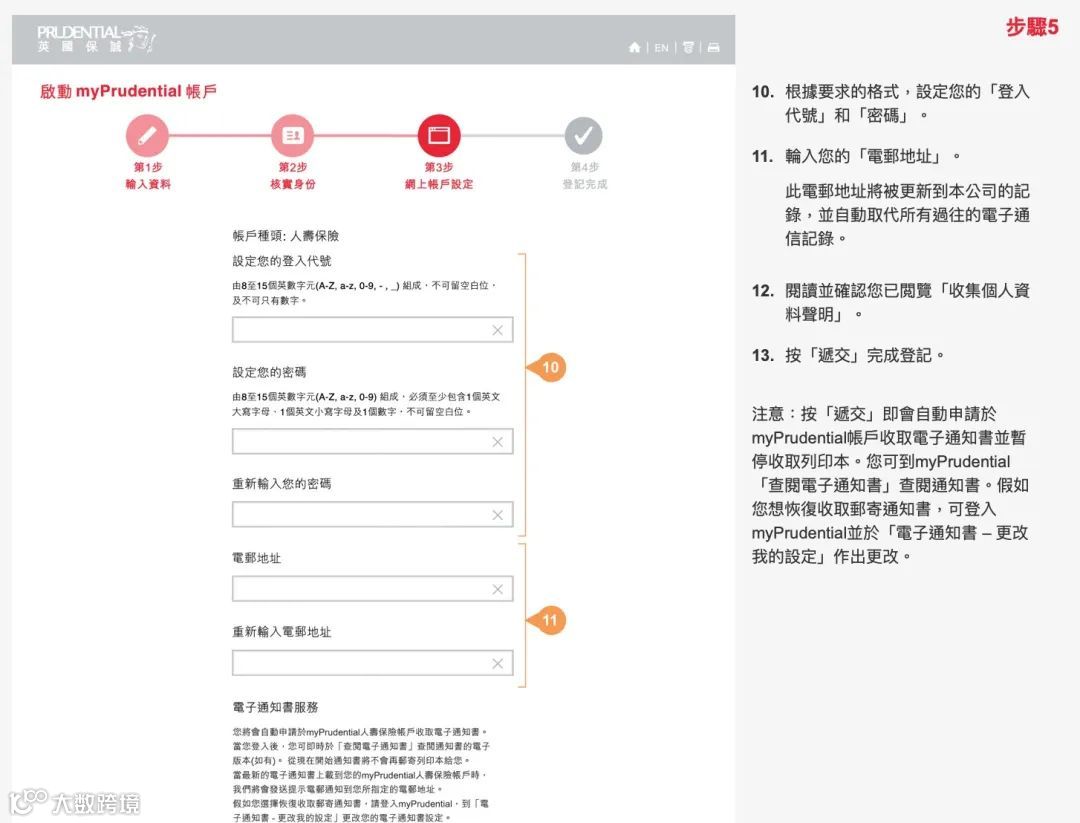Clear the 重新輸入您的密碼 field with its X
The image size is (1080, 823).
497,515
